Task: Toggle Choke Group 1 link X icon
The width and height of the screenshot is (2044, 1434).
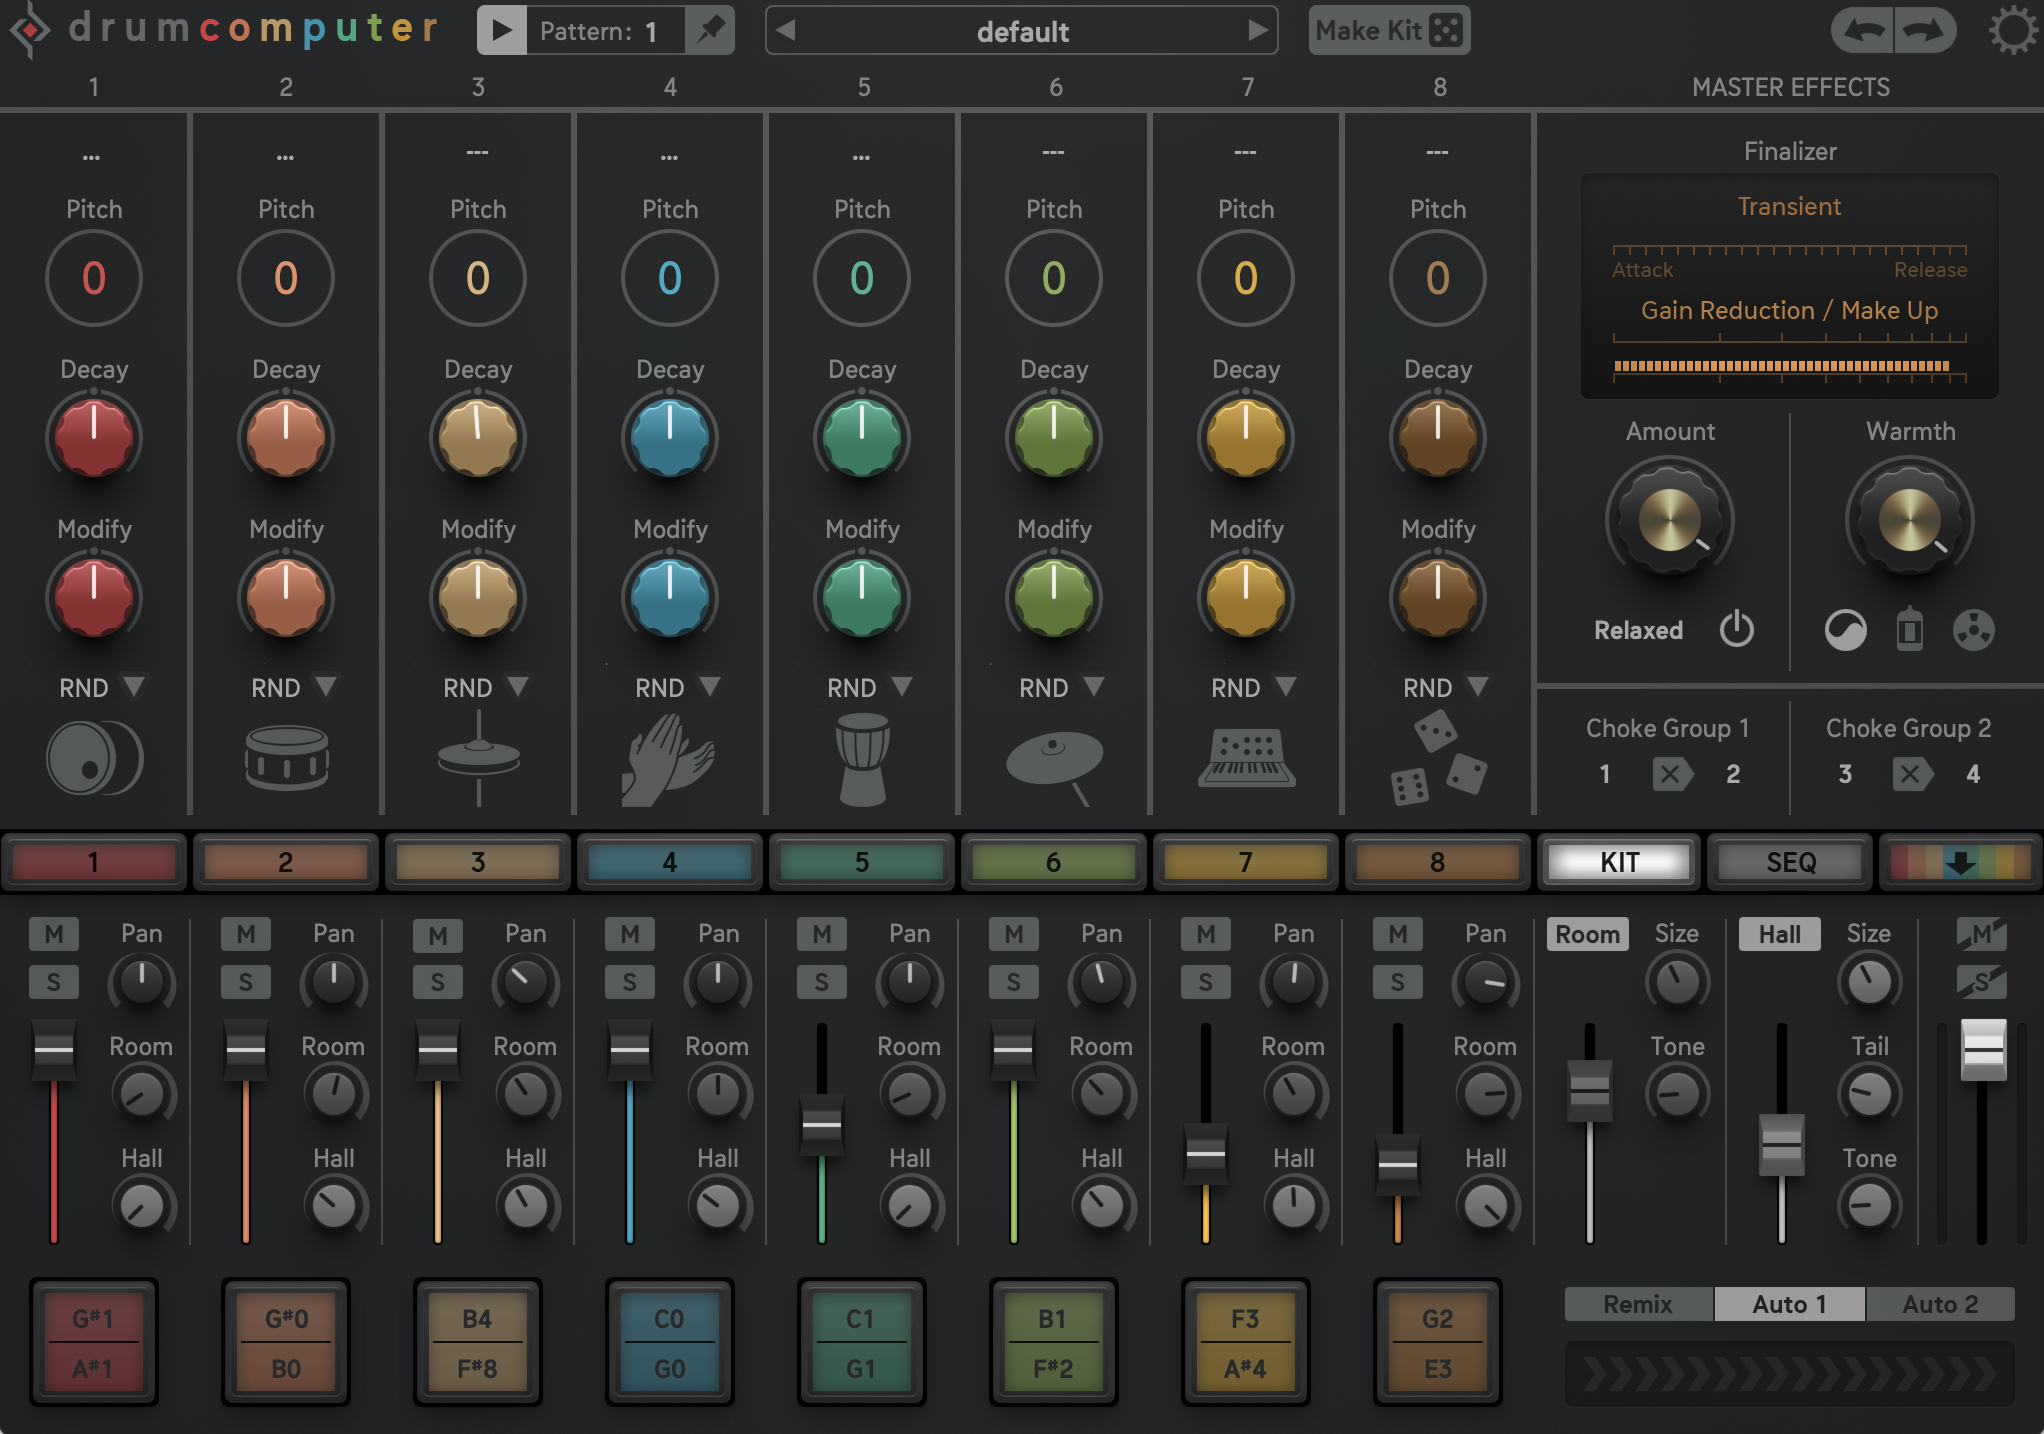Action: (x=1672, y=774)
